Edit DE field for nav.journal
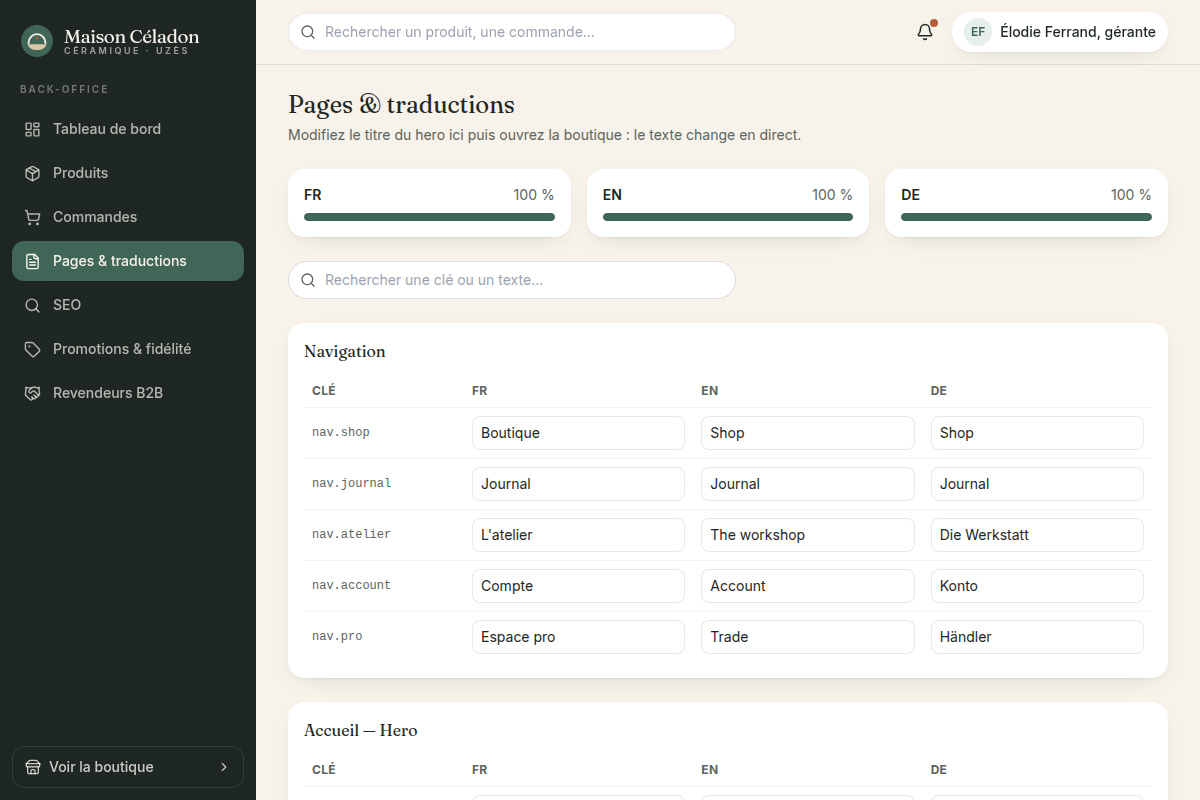The image size is (1200, 800). click(x=1037, y=484)
